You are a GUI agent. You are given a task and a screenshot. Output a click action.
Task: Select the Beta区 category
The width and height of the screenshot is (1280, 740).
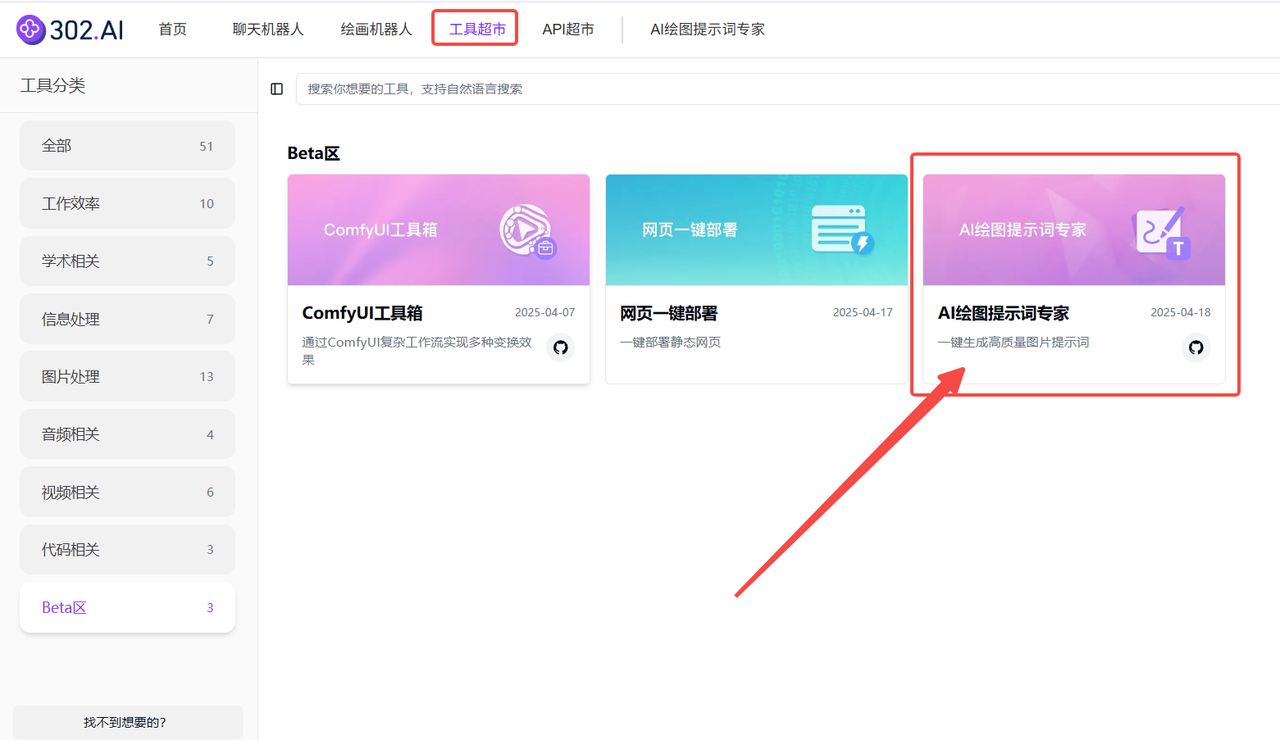pyautogui.click(x=127, y=607)
